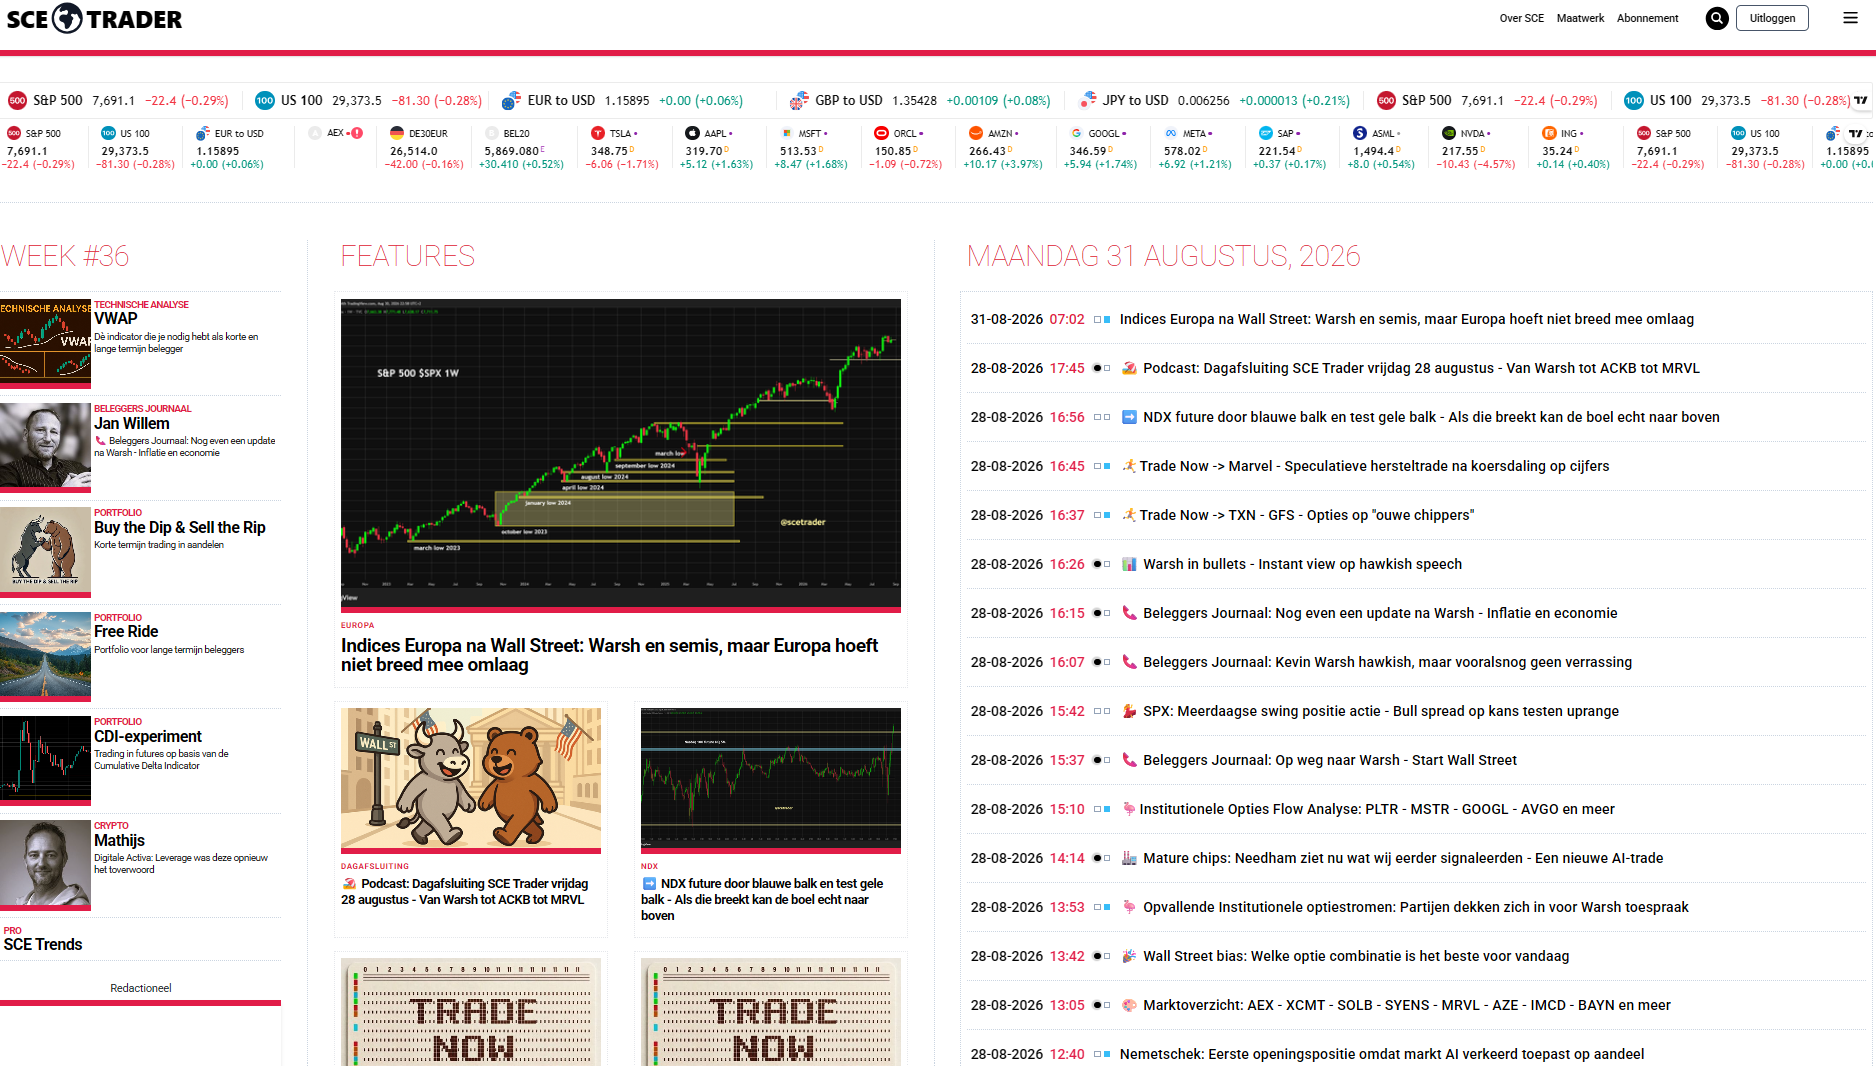Open the Buy the Dip & Sell the Rip link
1876x1066 pixels.
pos(180,527)
